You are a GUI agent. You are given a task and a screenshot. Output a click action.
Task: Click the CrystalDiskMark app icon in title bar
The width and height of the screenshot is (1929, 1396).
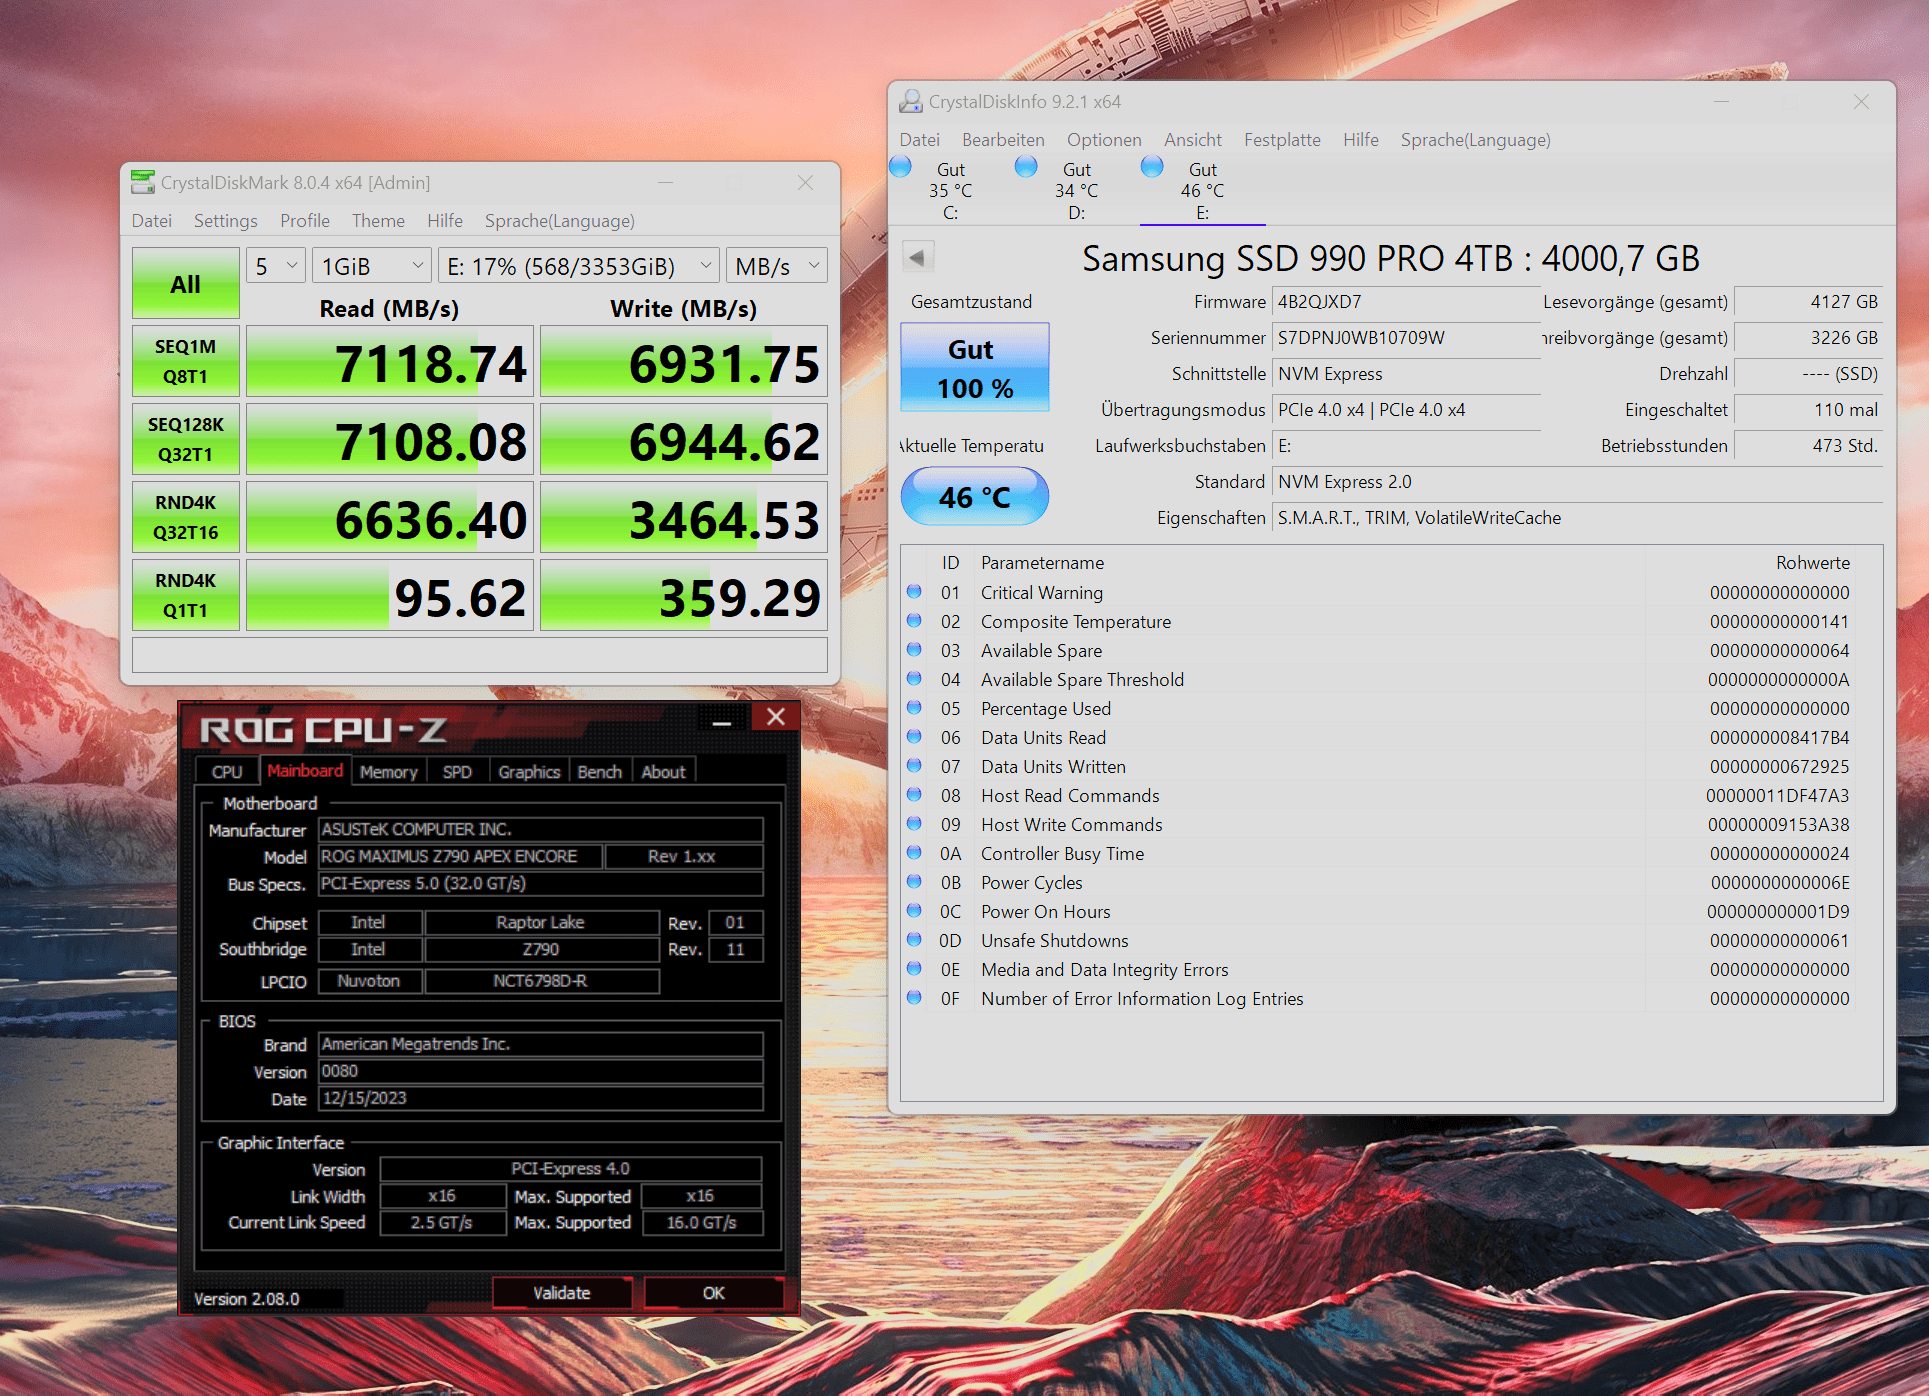point(144,182)
